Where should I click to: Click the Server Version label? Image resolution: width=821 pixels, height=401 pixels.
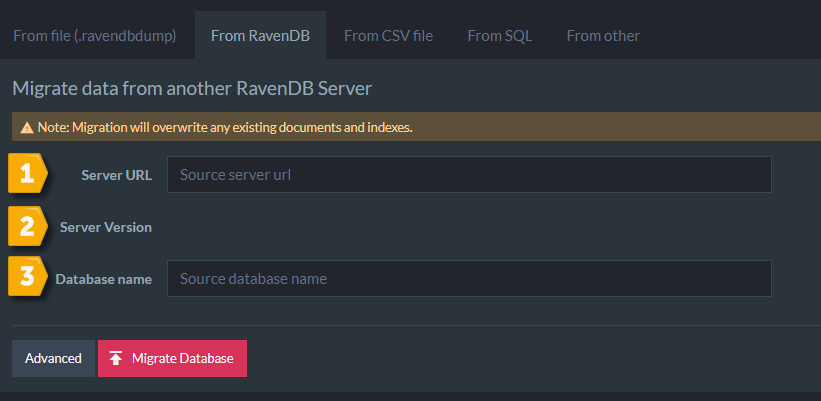pyautogui.click(x=106, y=227)
